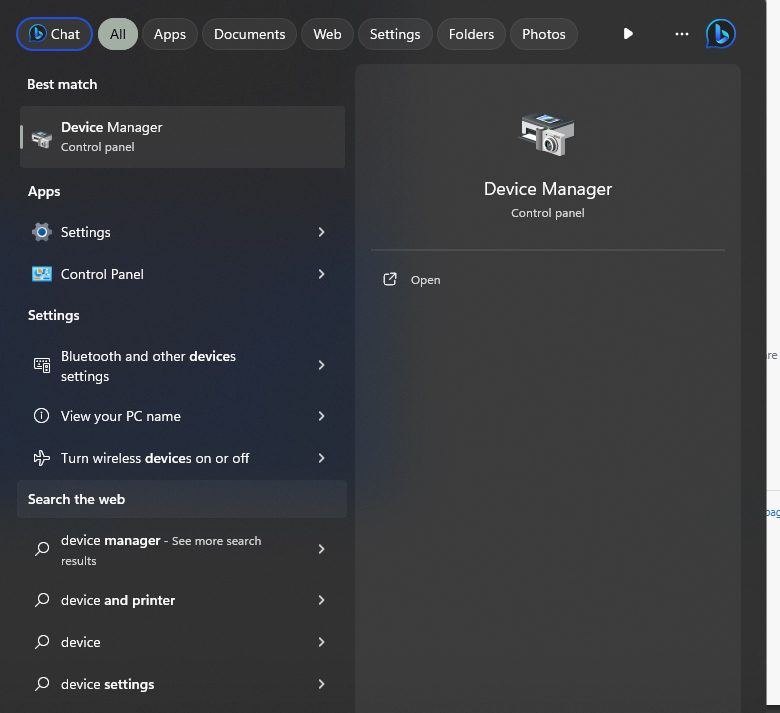This screenshot has width=780, height=713.
Task: Click search icon beside device and printer
Action: (42, 600)
